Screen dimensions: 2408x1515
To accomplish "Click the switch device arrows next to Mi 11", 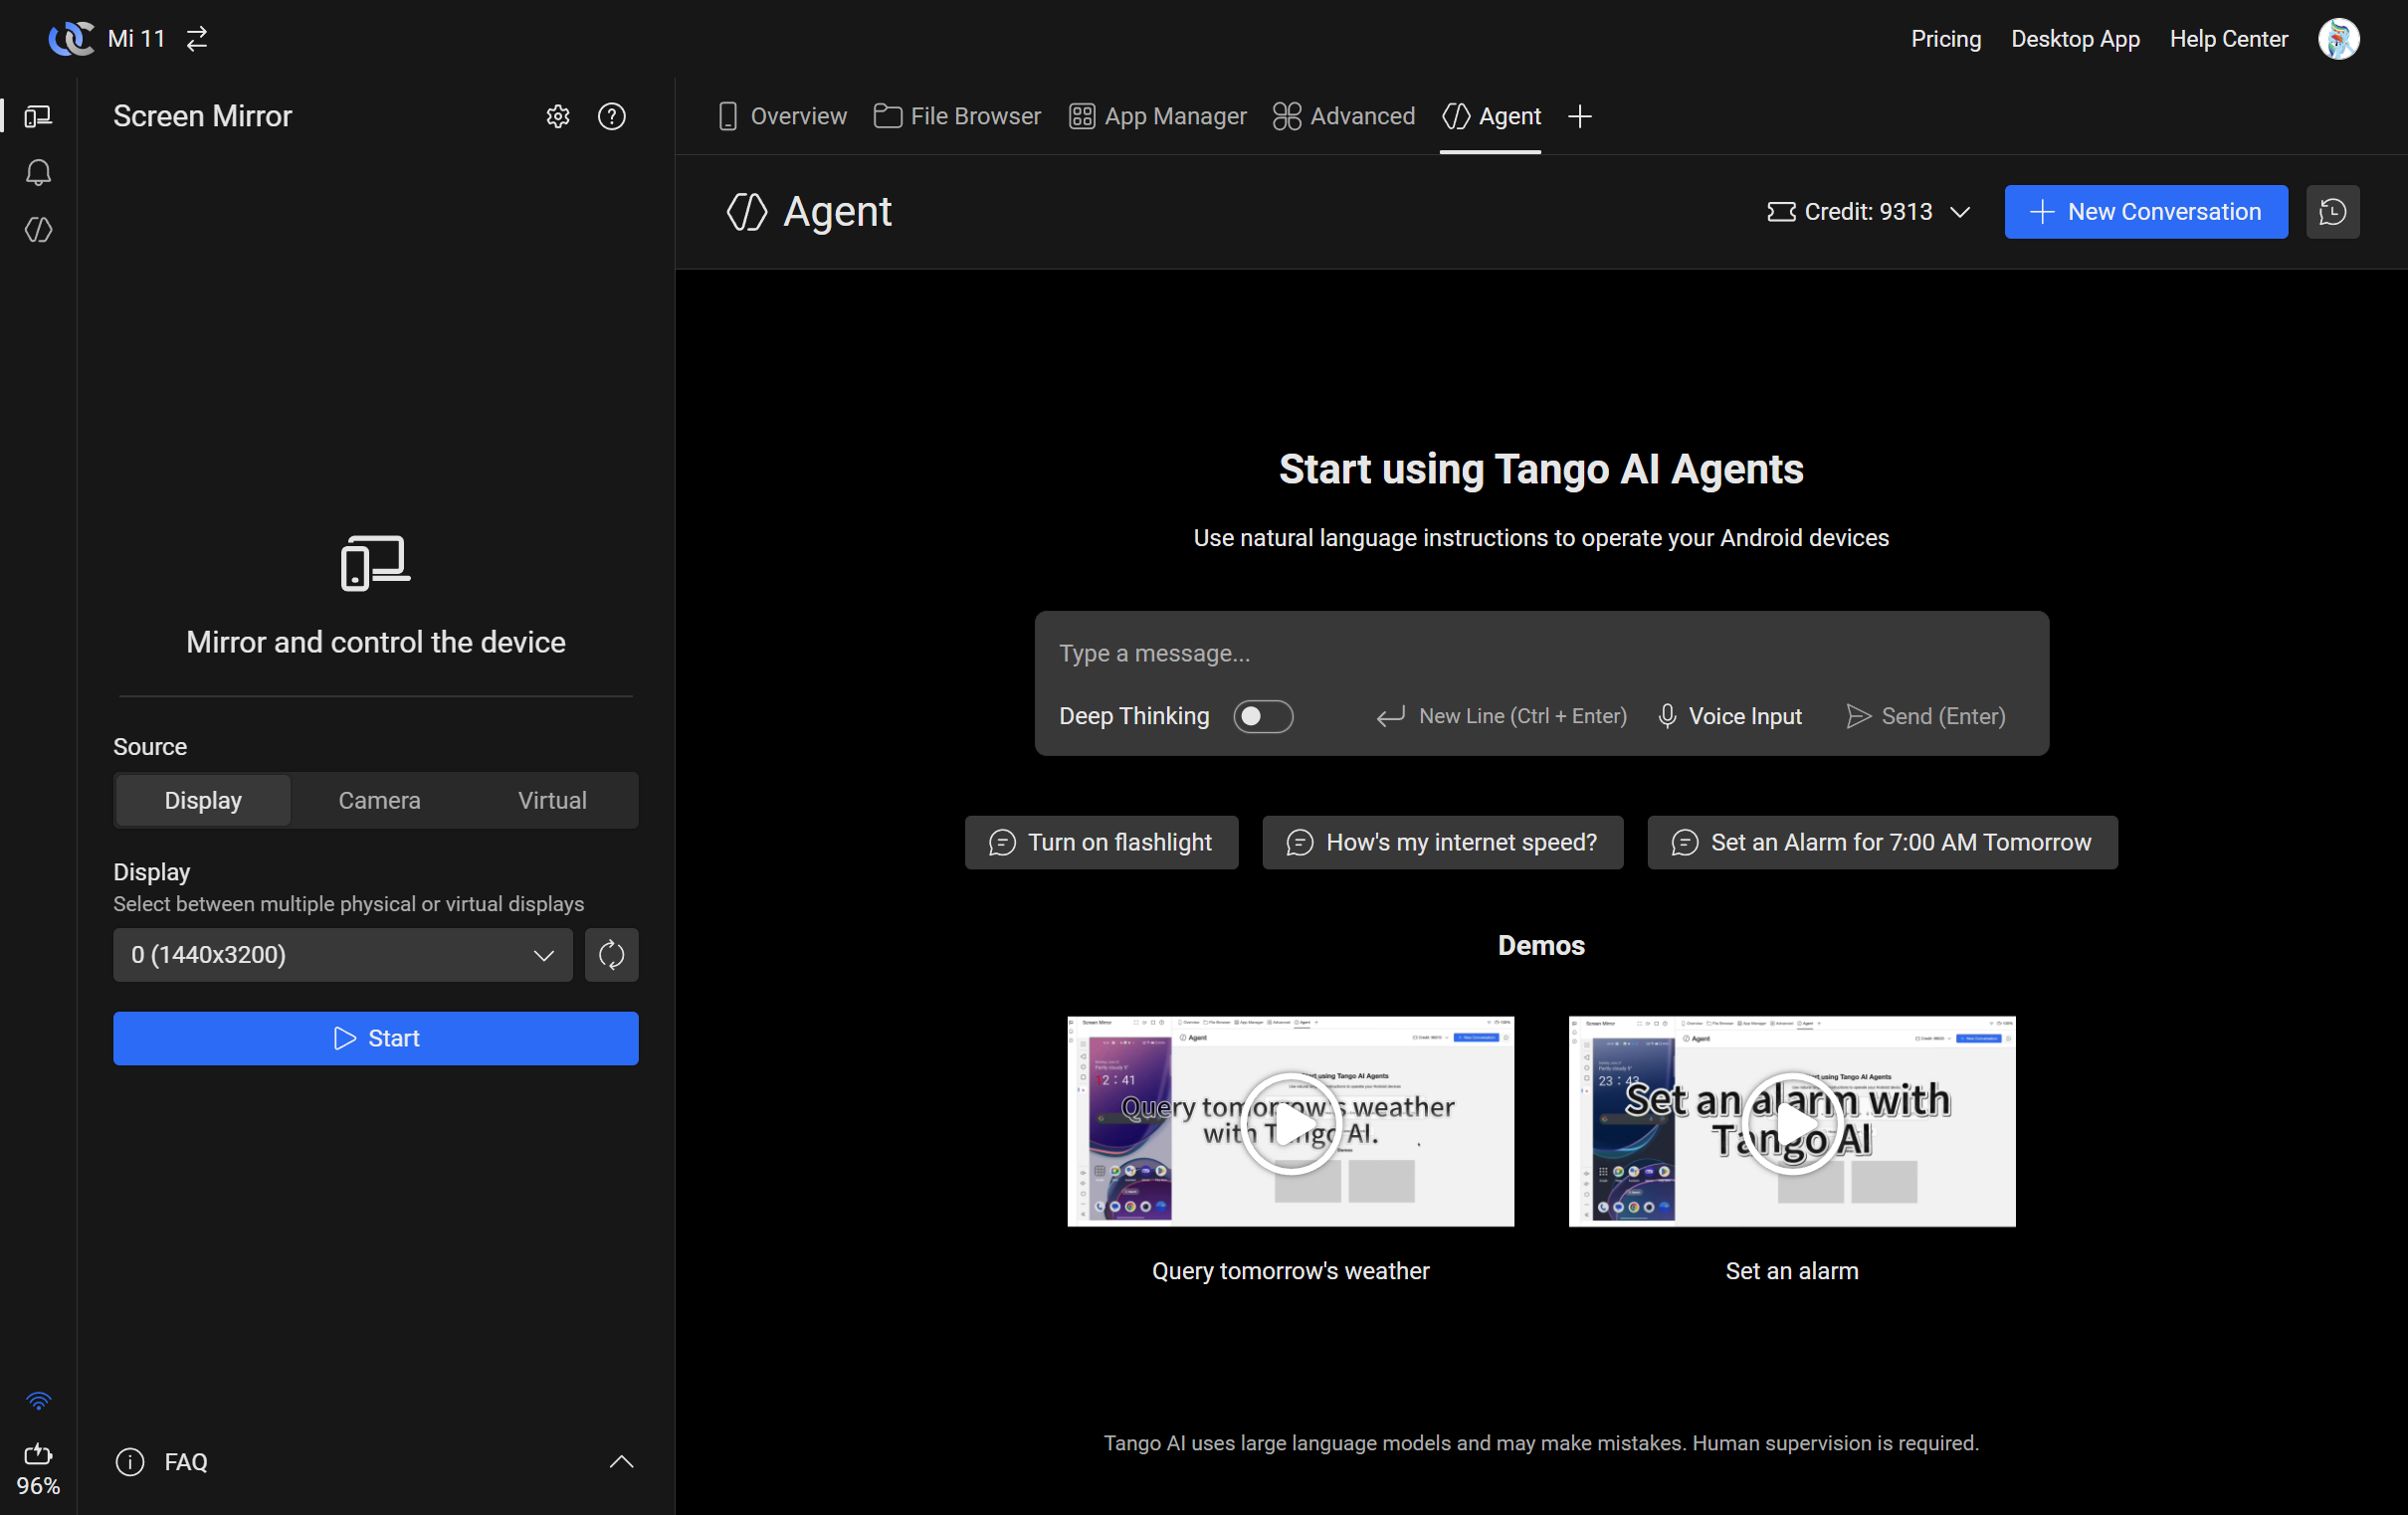I will [197, 38].
